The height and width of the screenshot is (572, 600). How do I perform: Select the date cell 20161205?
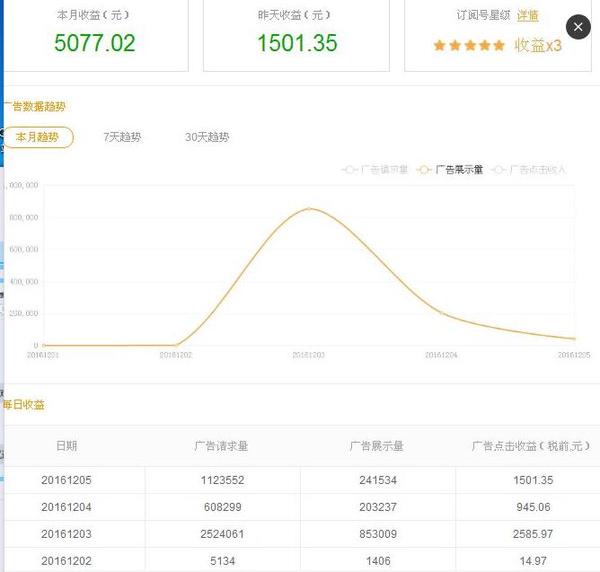point(66,480)
